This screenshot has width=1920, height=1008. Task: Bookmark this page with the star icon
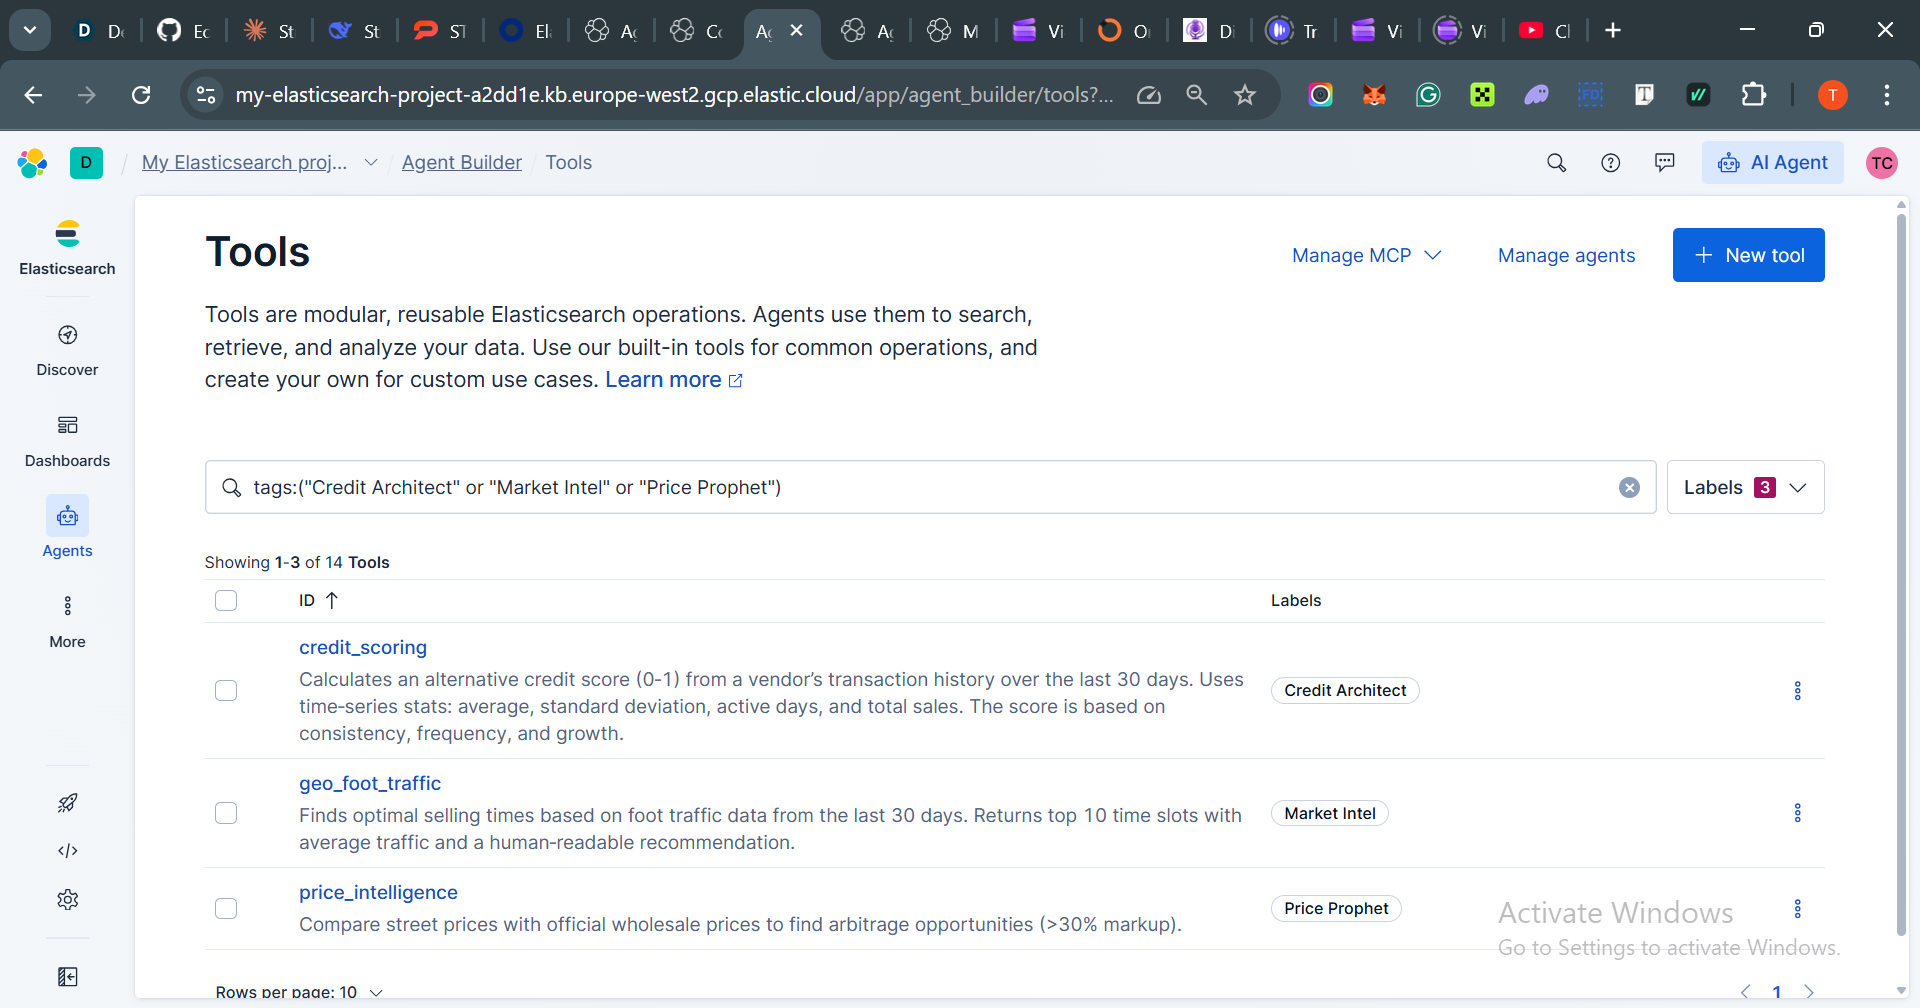coord(1245,95)
